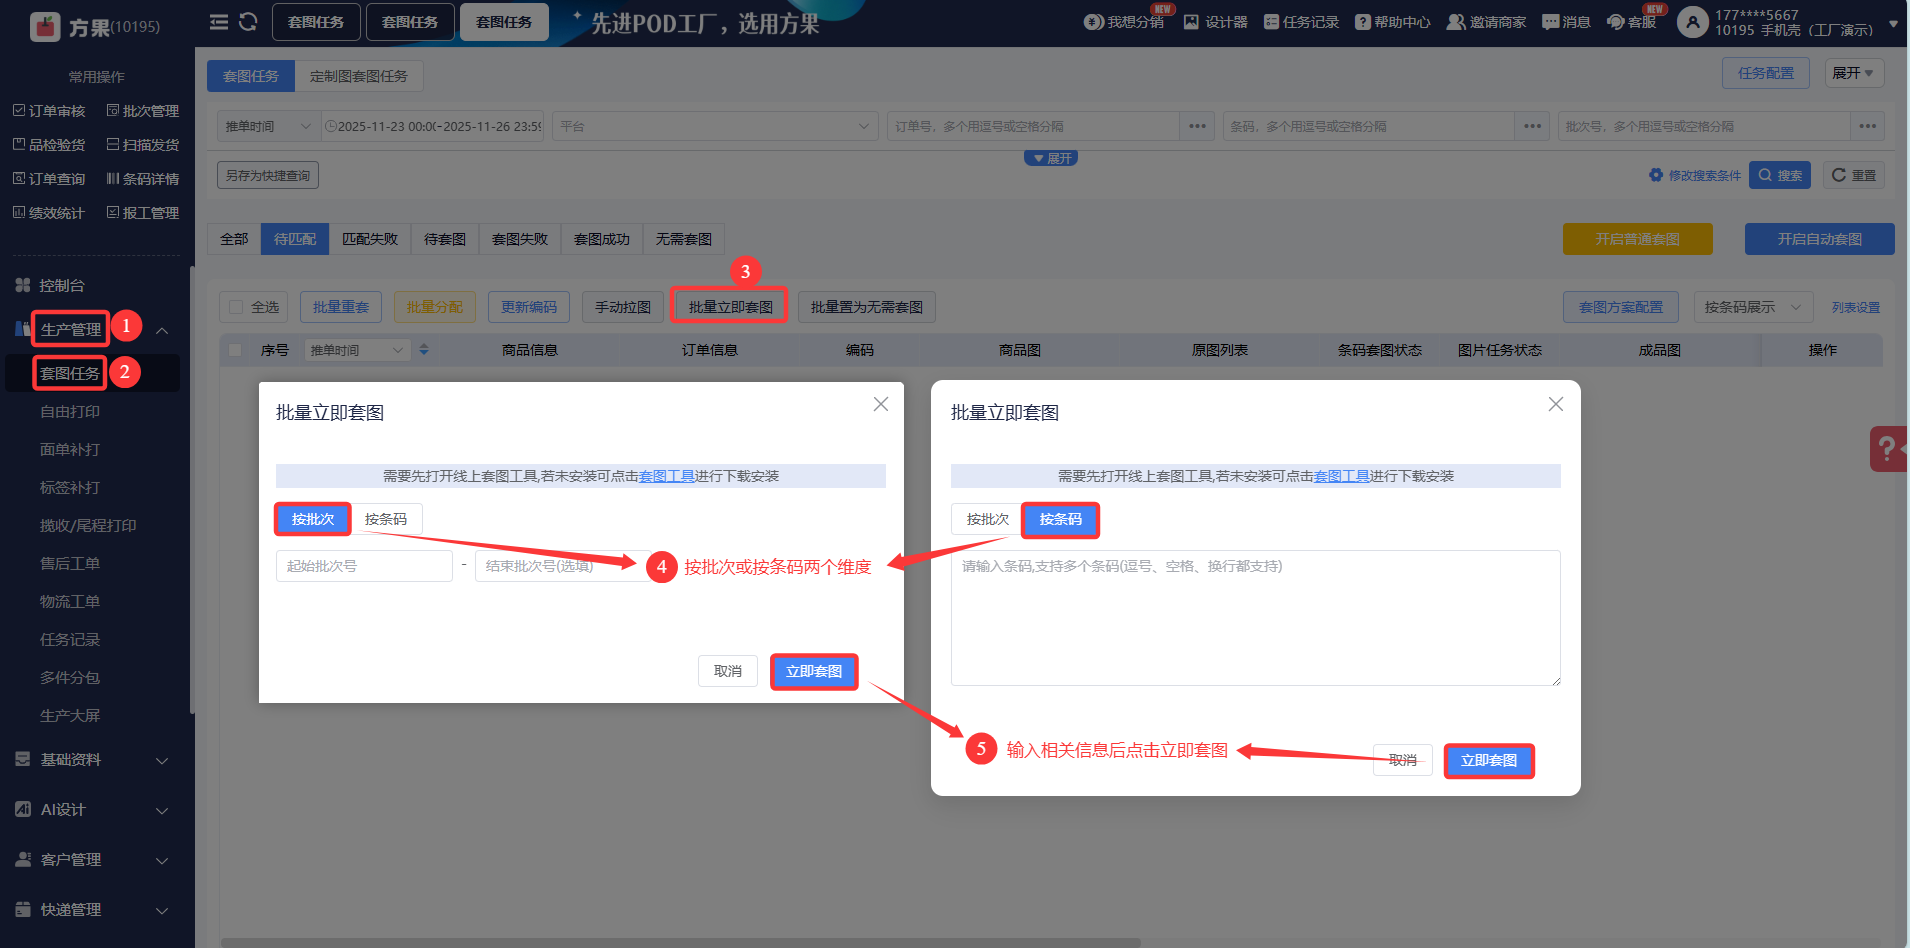Click 邀请商家 to invite merchants
The height and width of the screenshot is (948, 1910).
click(1486, 22)
